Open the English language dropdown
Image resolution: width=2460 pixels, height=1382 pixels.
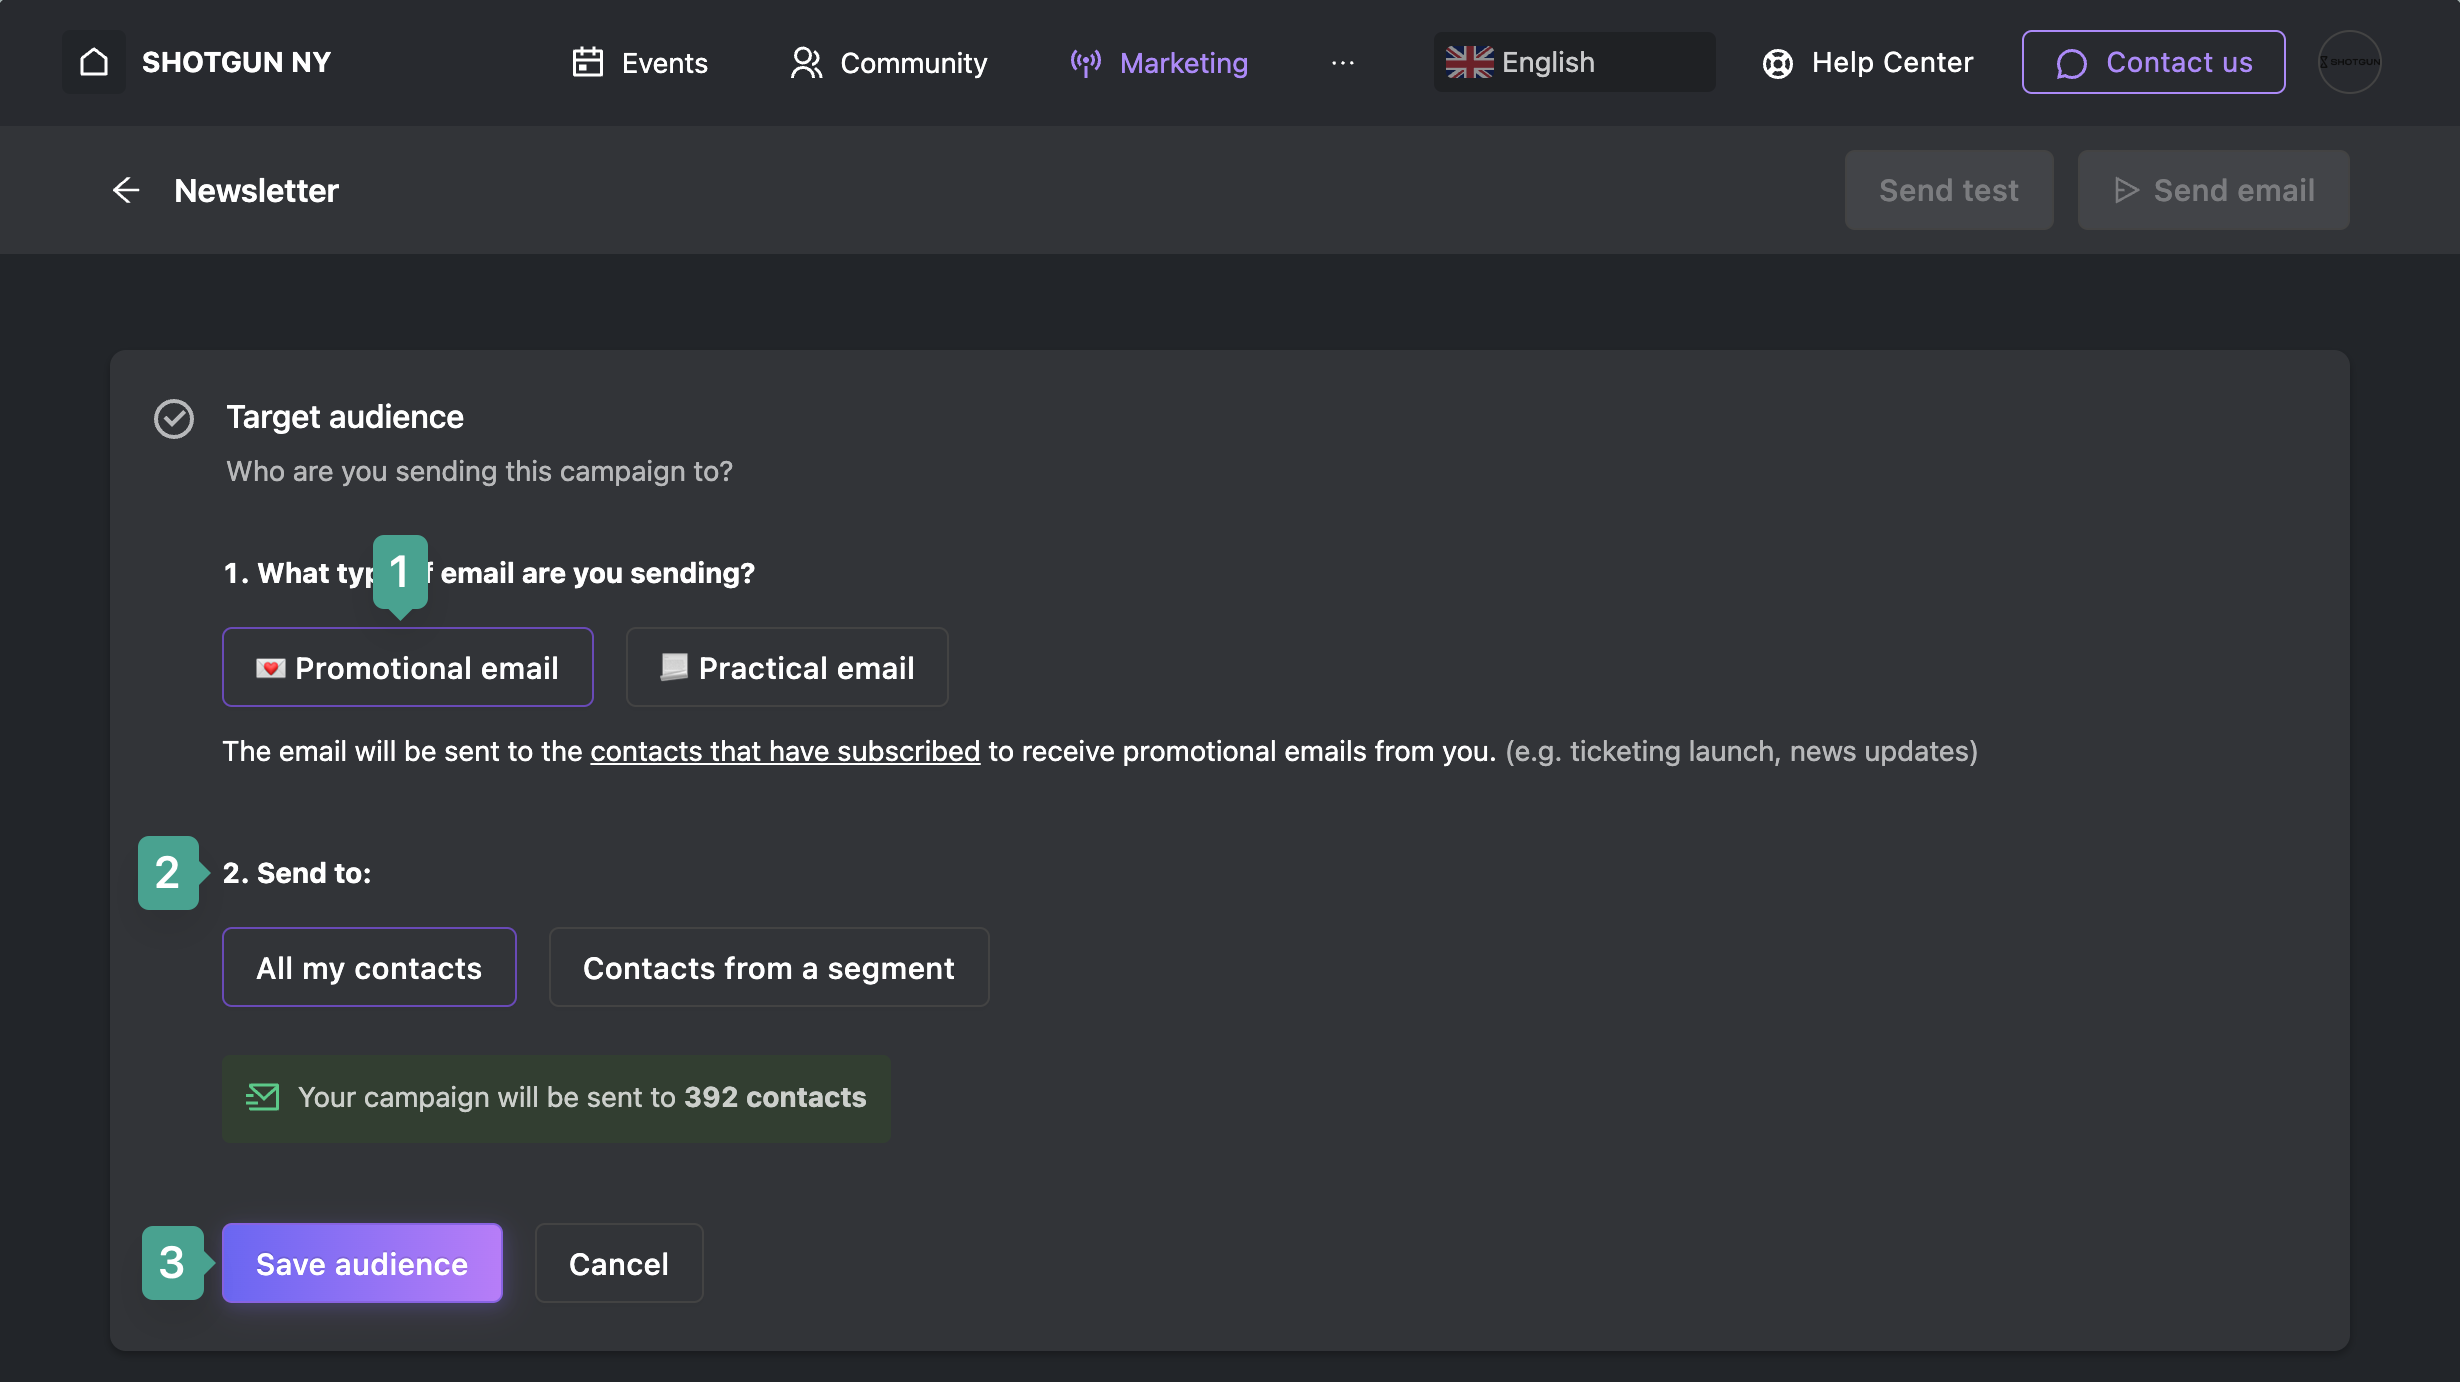[x=1574, y=62]
